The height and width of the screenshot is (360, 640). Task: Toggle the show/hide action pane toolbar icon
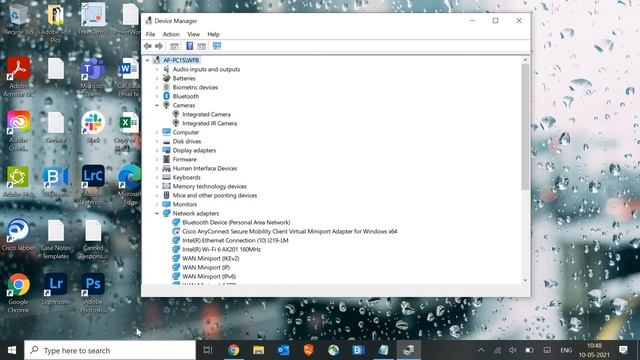202,46
